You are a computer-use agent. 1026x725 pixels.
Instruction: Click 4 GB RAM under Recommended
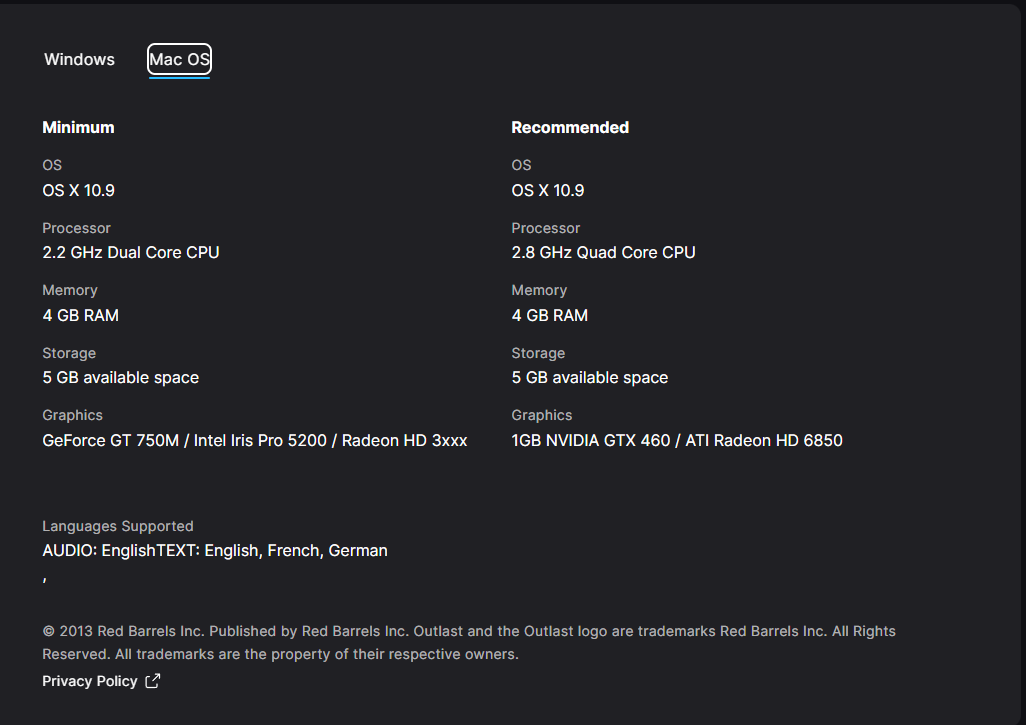click(549, 315)
